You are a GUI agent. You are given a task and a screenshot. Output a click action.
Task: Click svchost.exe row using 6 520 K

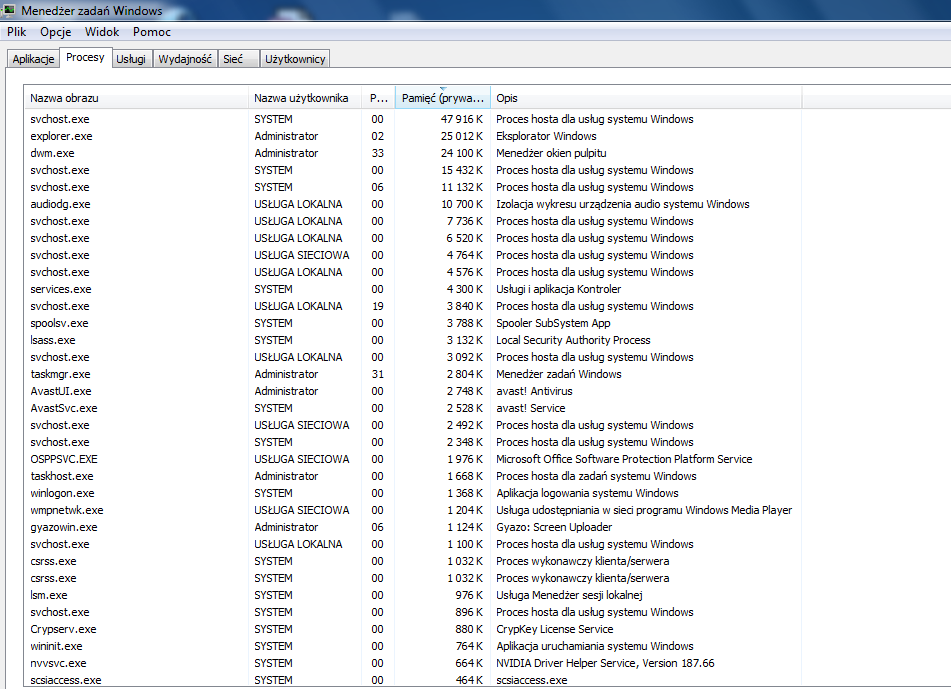pos(412,238)
